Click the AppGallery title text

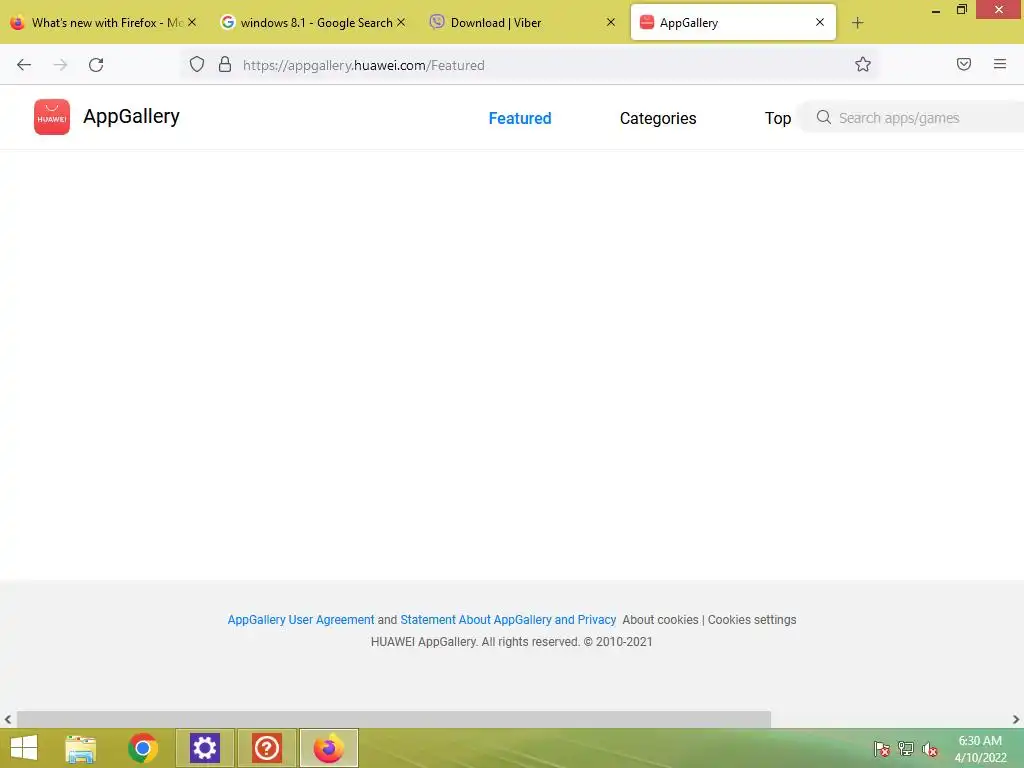[131, 116]
